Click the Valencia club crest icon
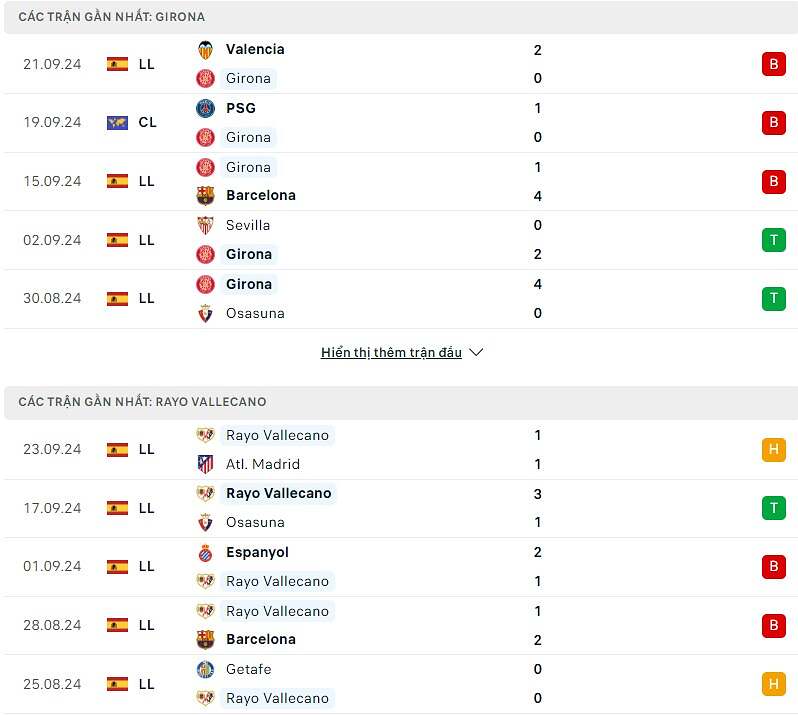The width and height of the screenshot is (798, 715). (x=205, y=50)
